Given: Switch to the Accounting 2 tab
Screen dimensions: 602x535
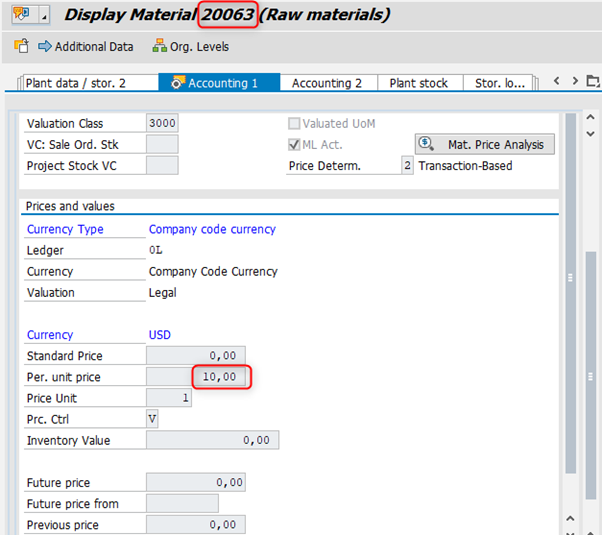Looking at the screenshot, I should 327,83.
